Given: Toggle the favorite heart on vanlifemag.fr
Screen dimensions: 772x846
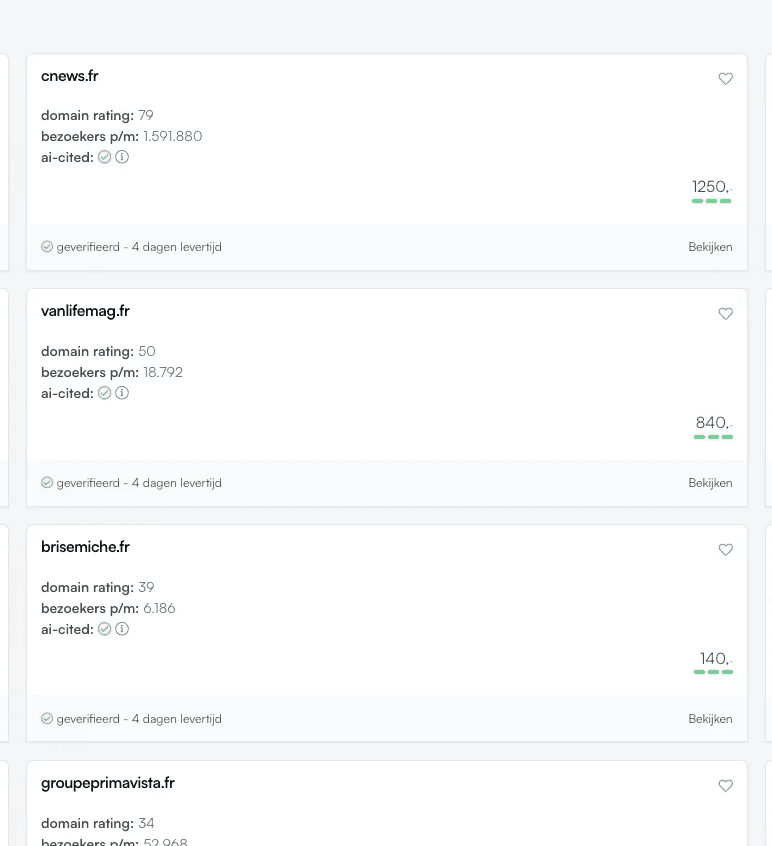Looking at the screenshot, I should 725,313.
